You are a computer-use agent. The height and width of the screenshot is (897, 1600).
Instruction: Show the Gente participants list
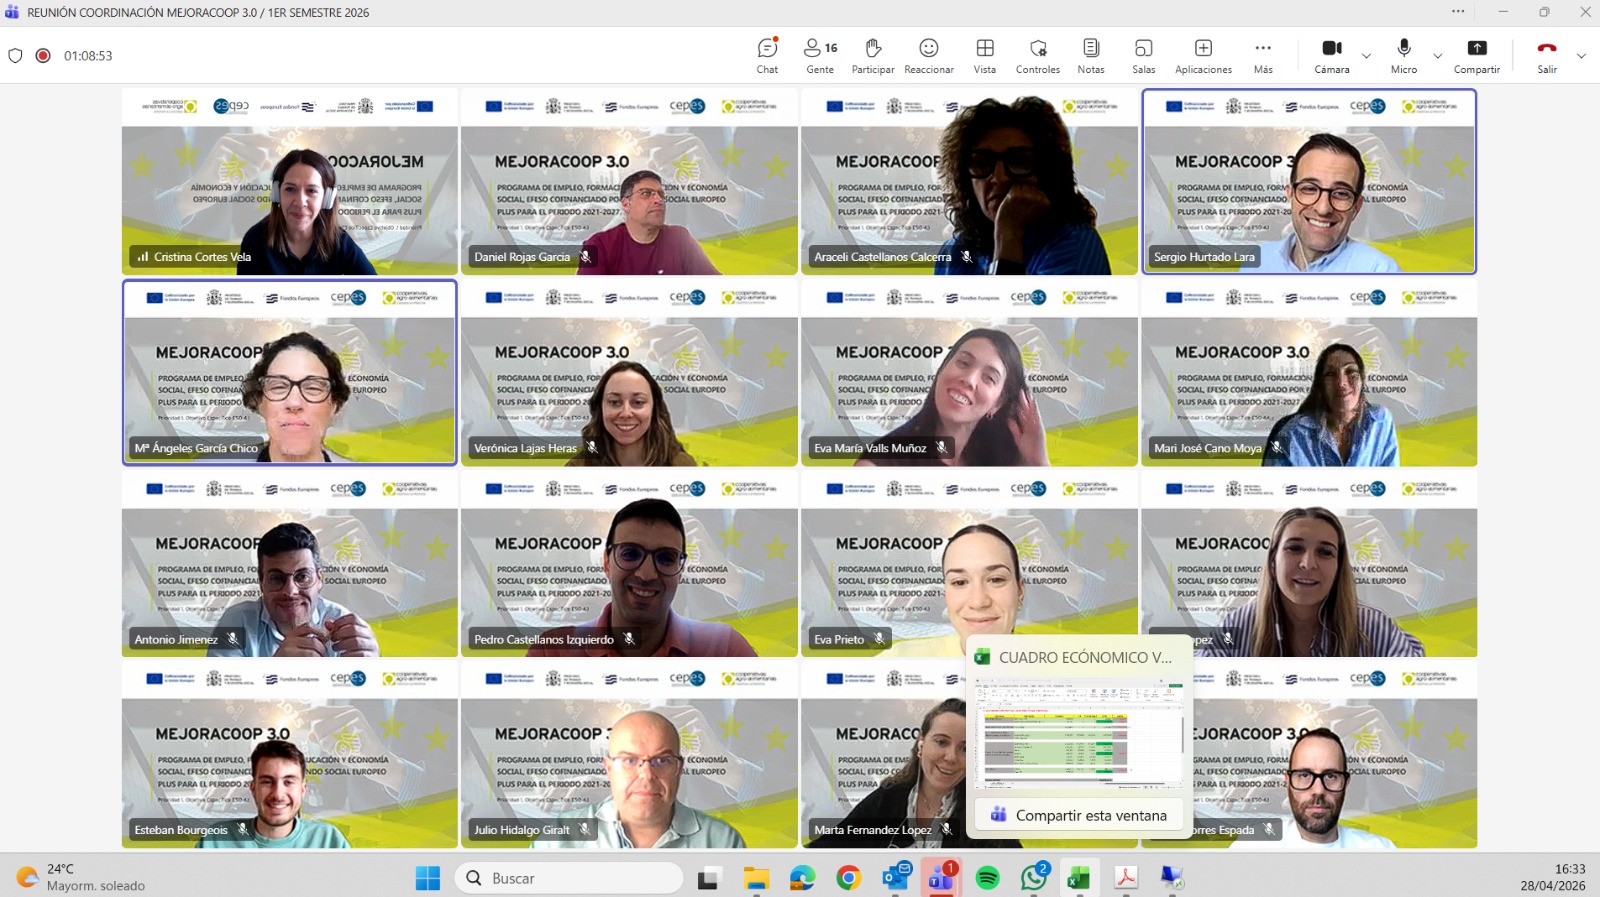[x=820, y=55]
